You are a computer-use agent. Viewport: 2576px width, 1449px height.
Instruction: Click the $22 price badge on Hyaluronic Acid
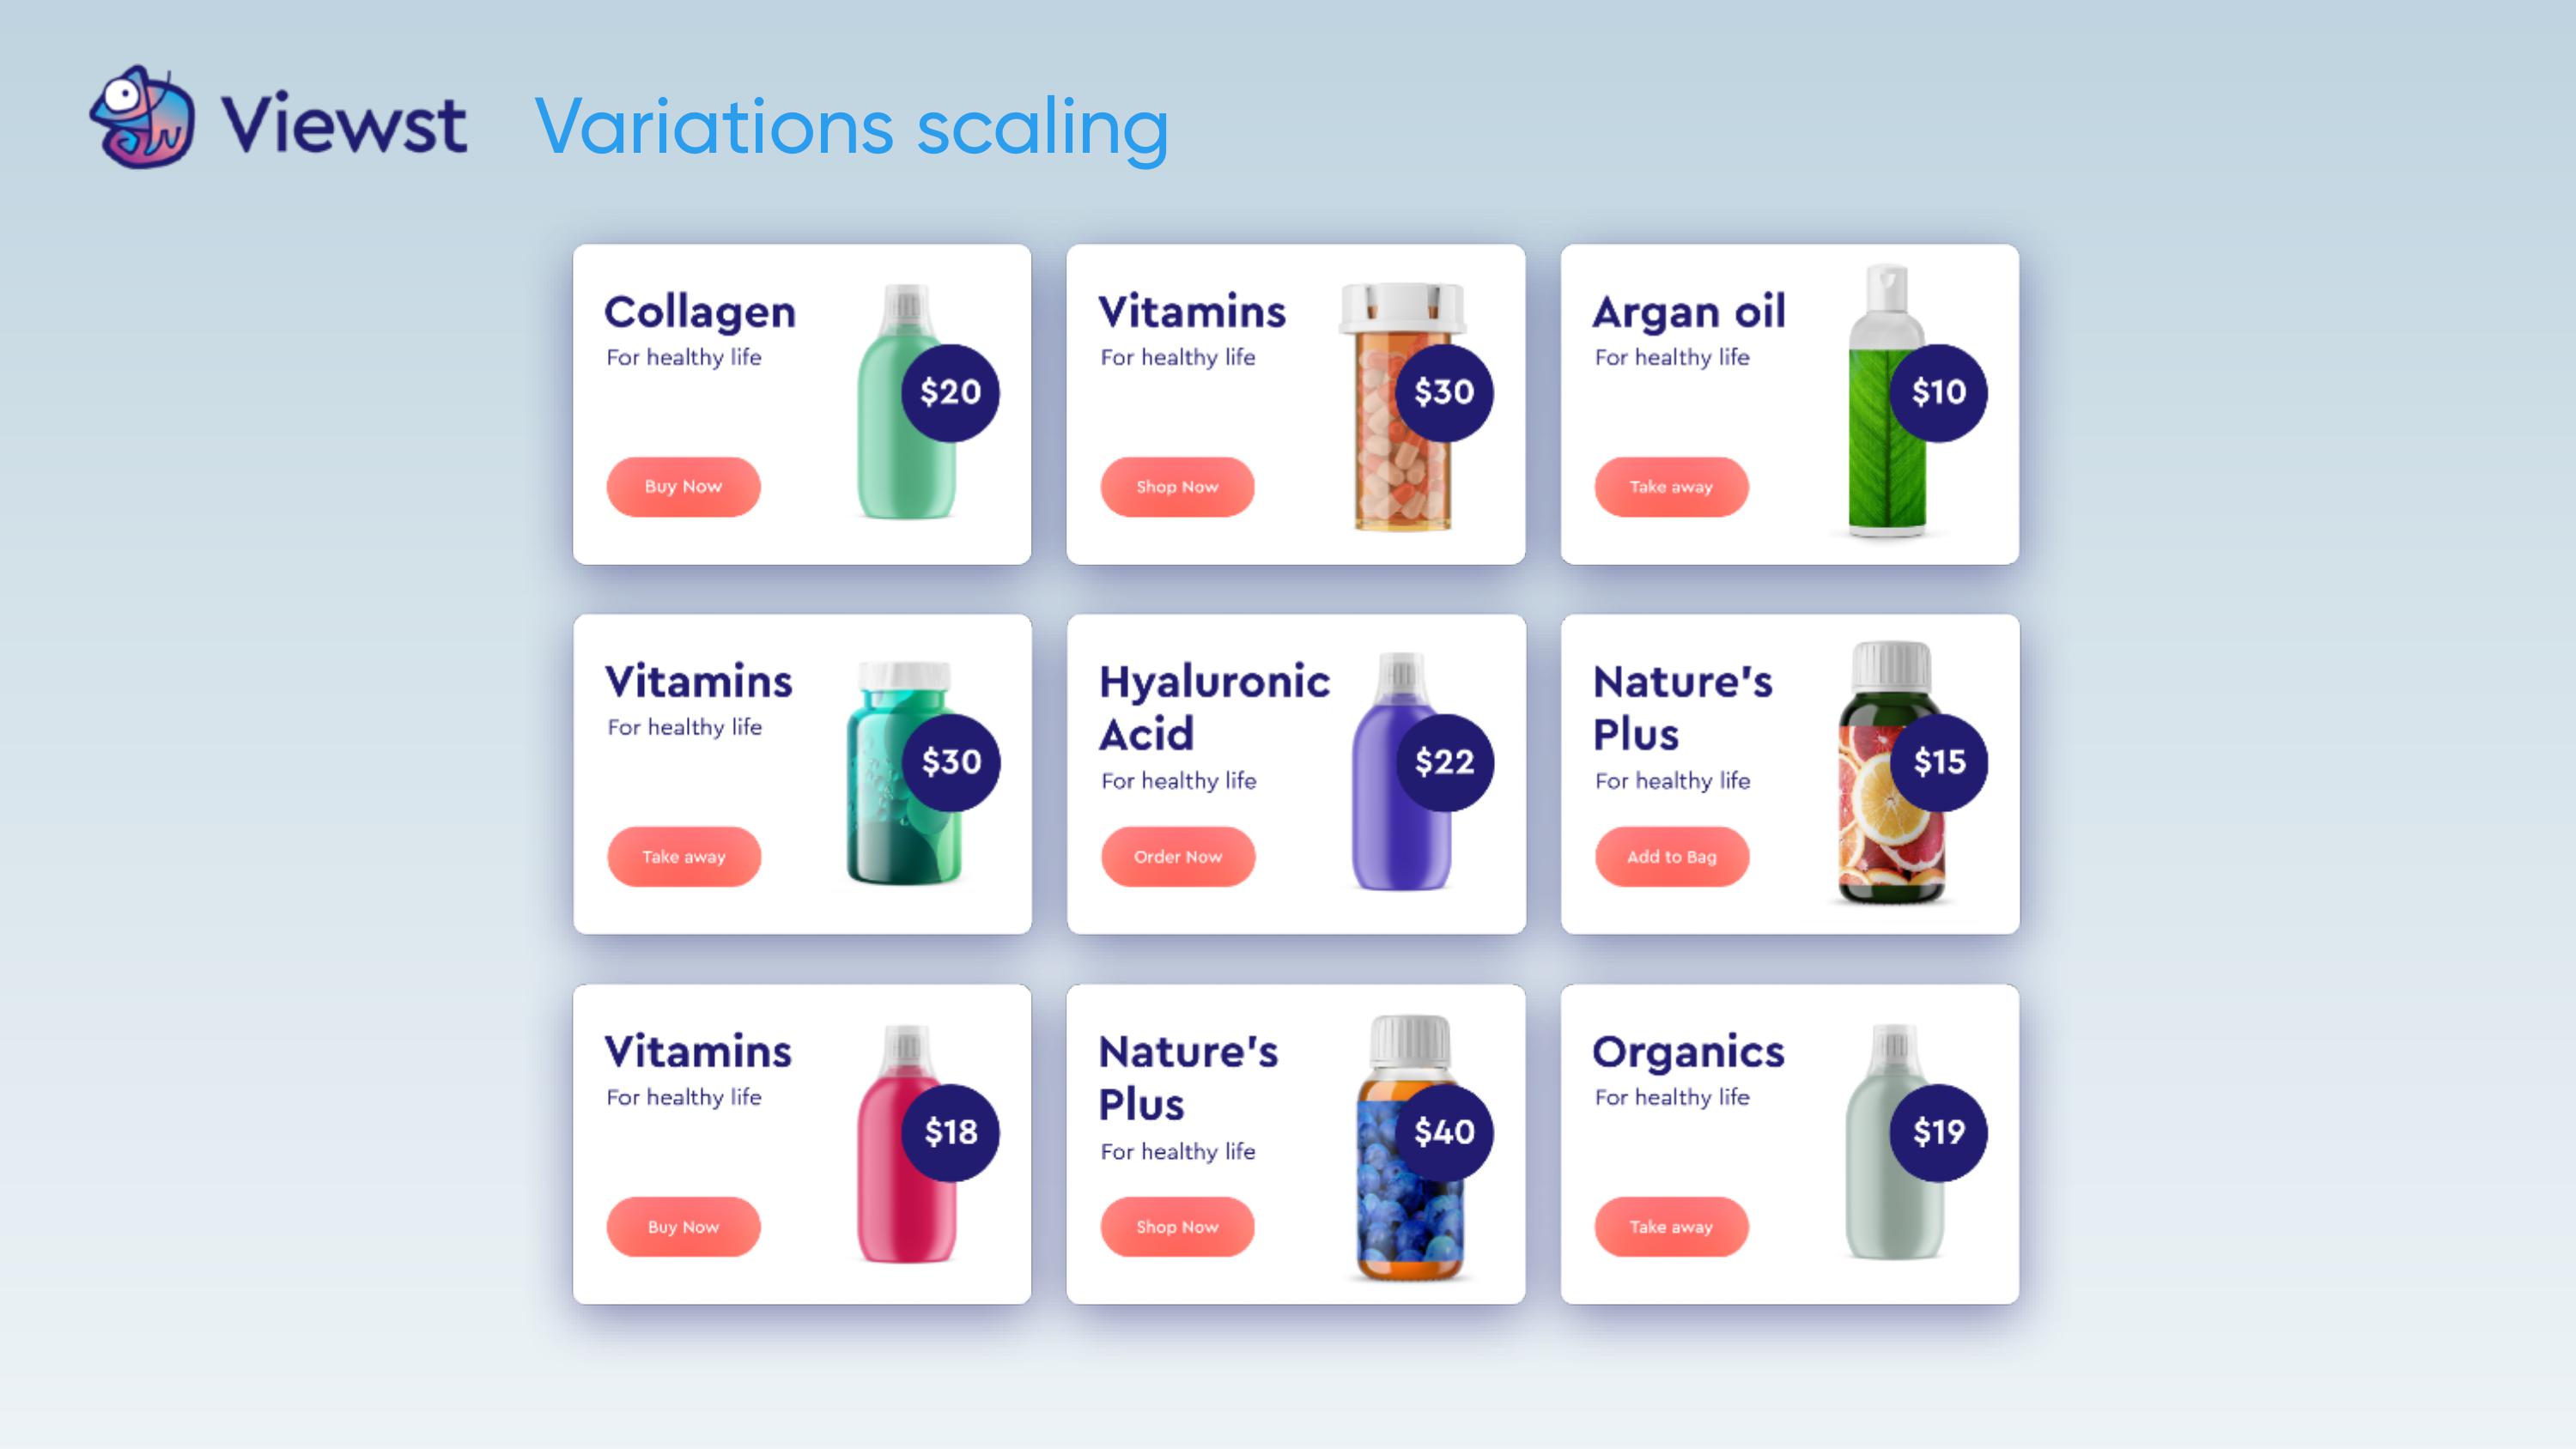pos(1444,762)
